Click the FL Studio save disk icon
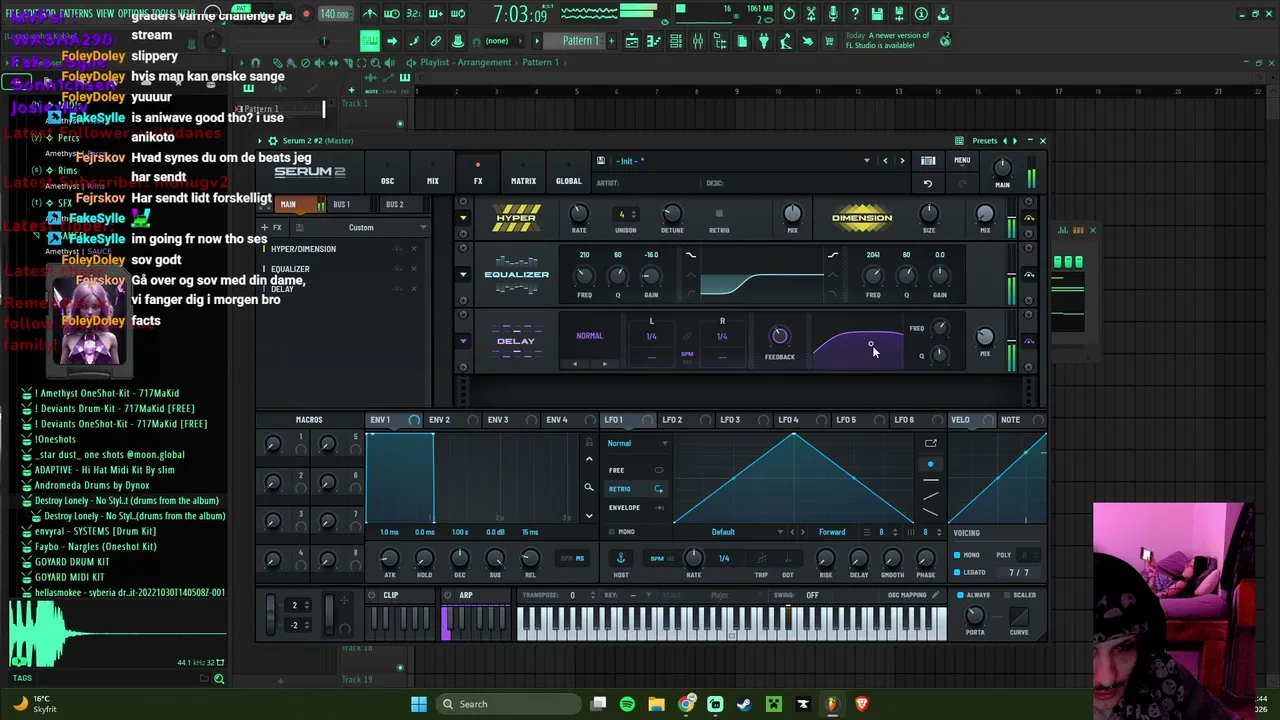 [877, 14]
